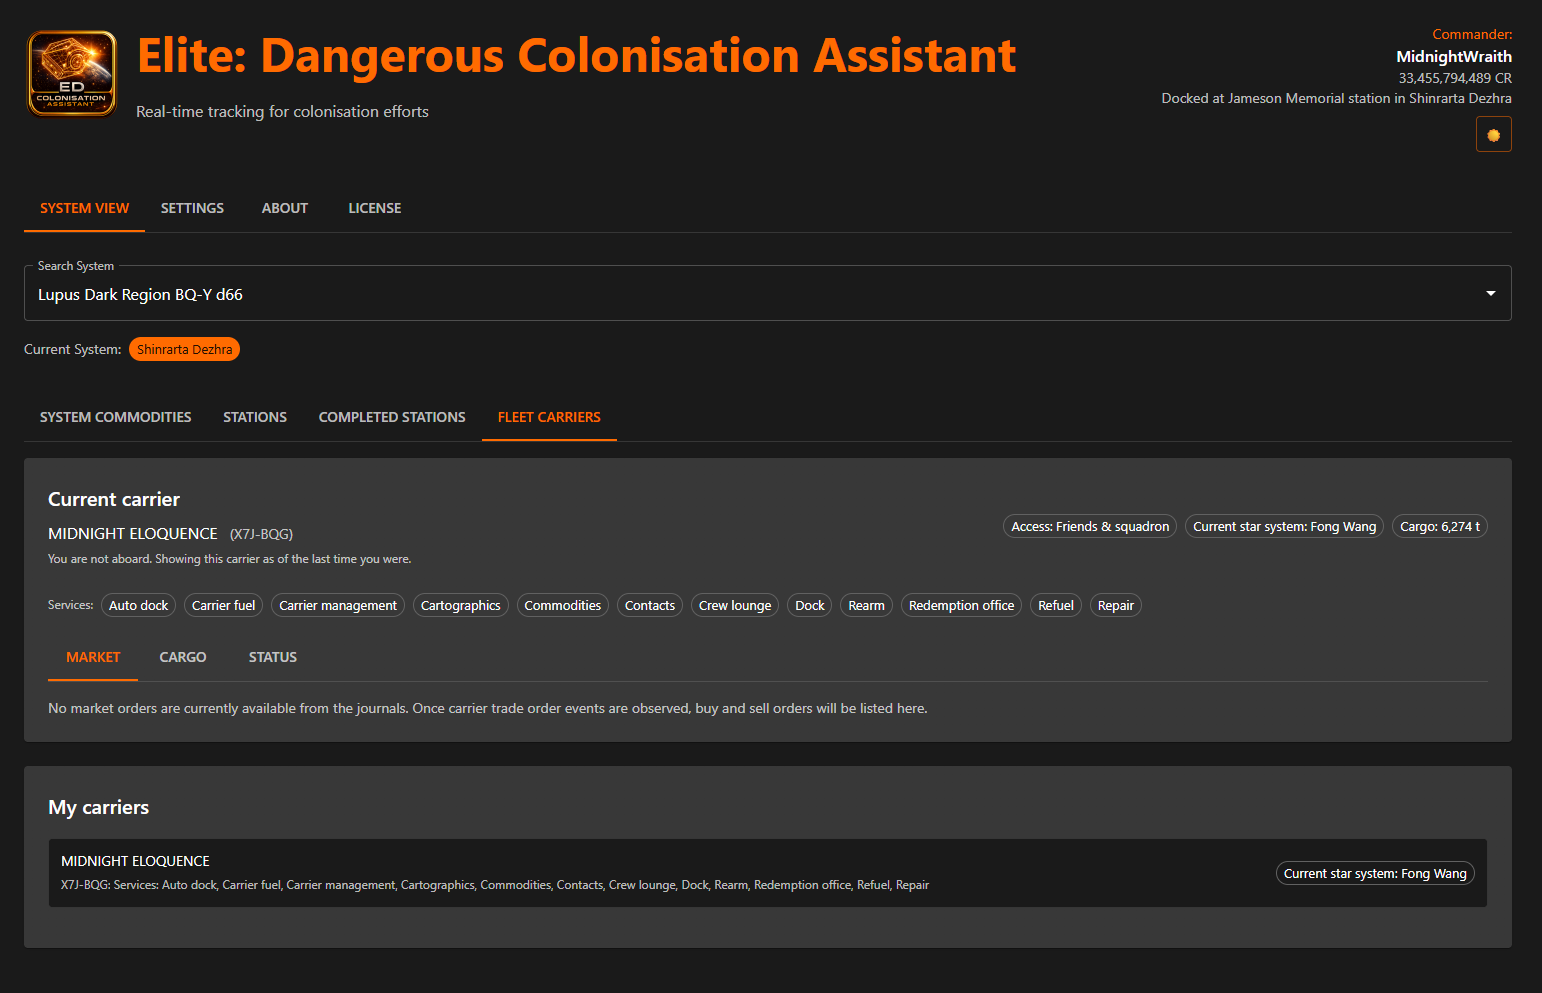Click the Contacts service chip
The height and width of the screenshot is (993, 1542).
click(x=650, y=605)
